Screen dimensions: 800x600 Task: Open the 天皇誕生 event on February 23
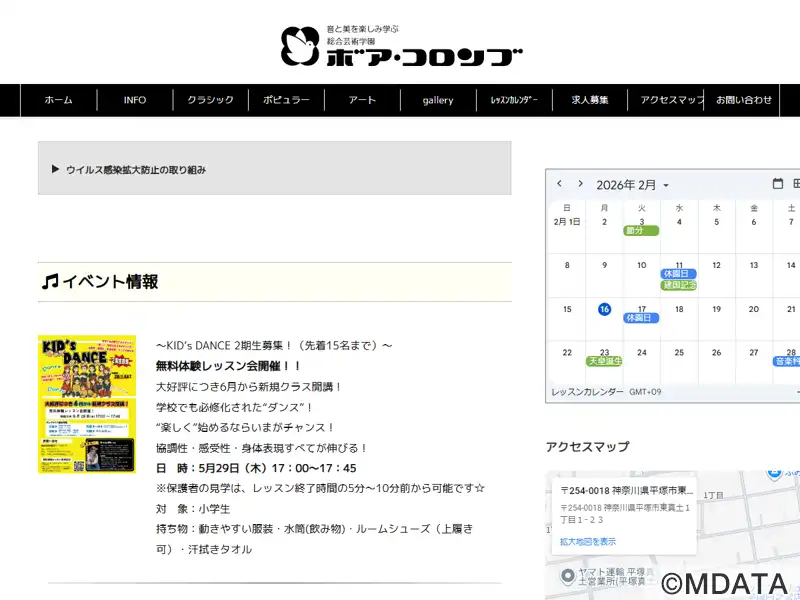[x=604, y=361]
